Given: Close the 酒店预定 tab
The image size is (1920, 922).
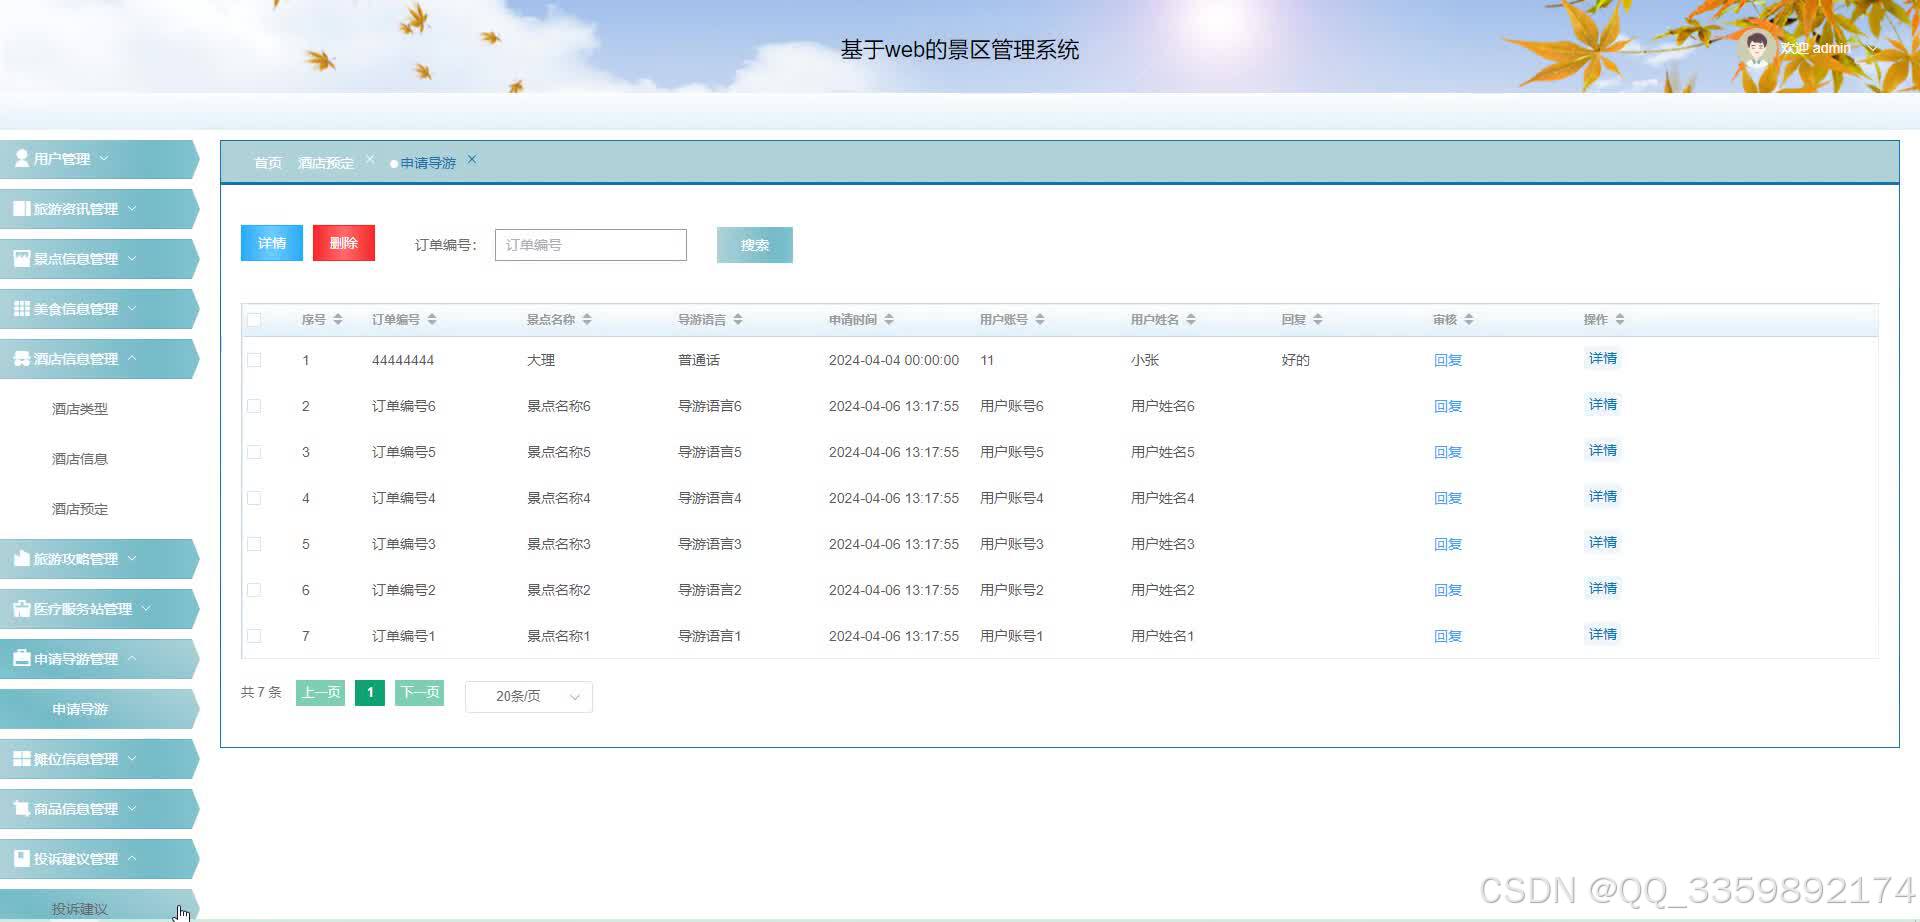Looking at the screenshot, I should pos(370,159).
